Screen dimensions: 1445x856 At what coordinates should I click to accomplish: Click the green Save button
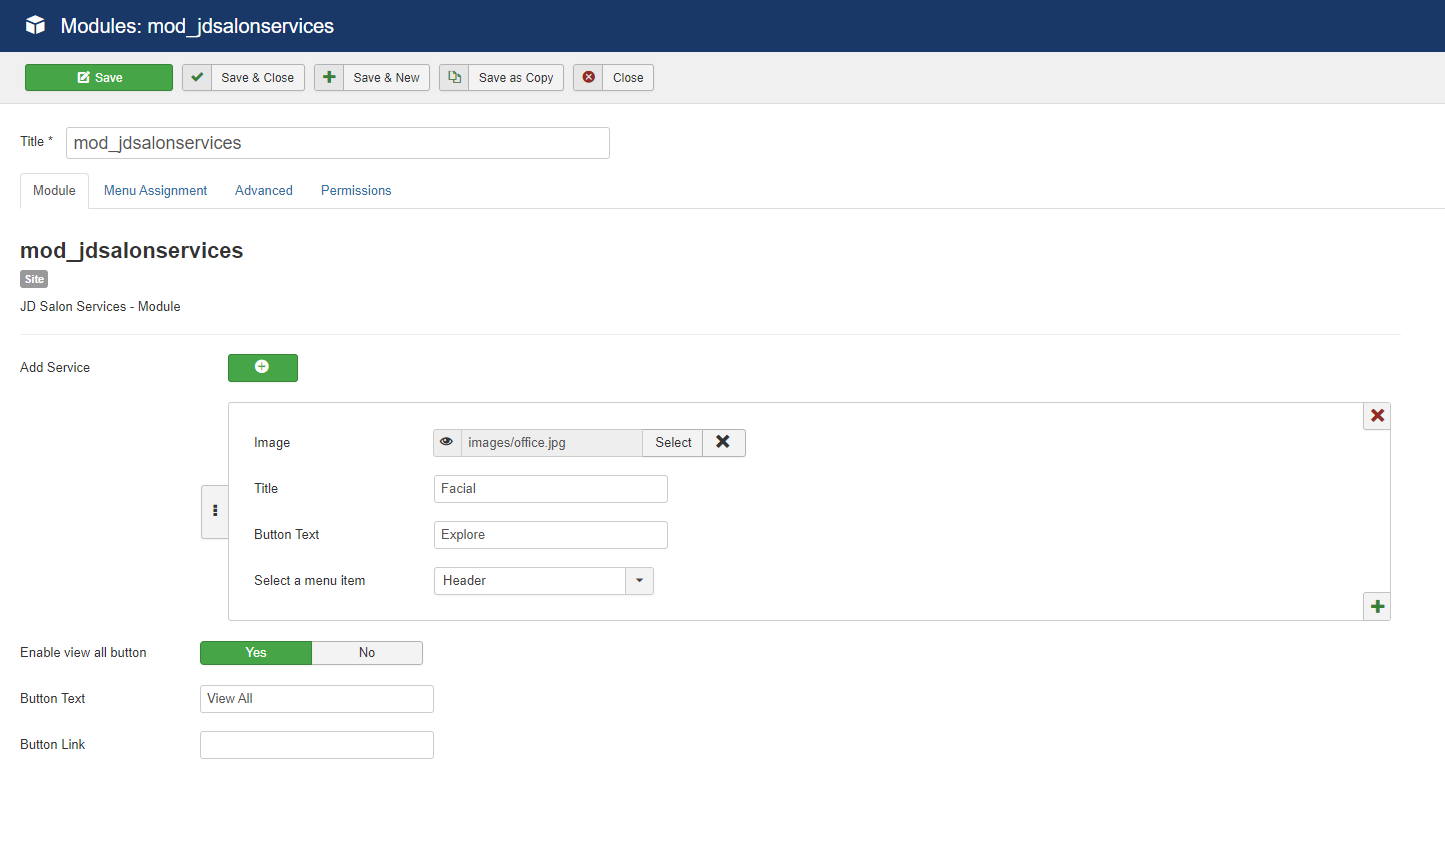(x=99, y=77)
